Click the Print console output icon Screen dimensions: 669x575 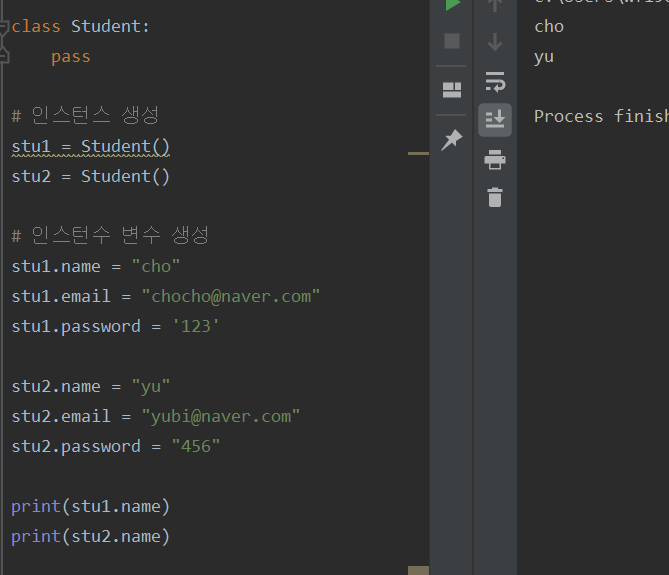(495, 160)
